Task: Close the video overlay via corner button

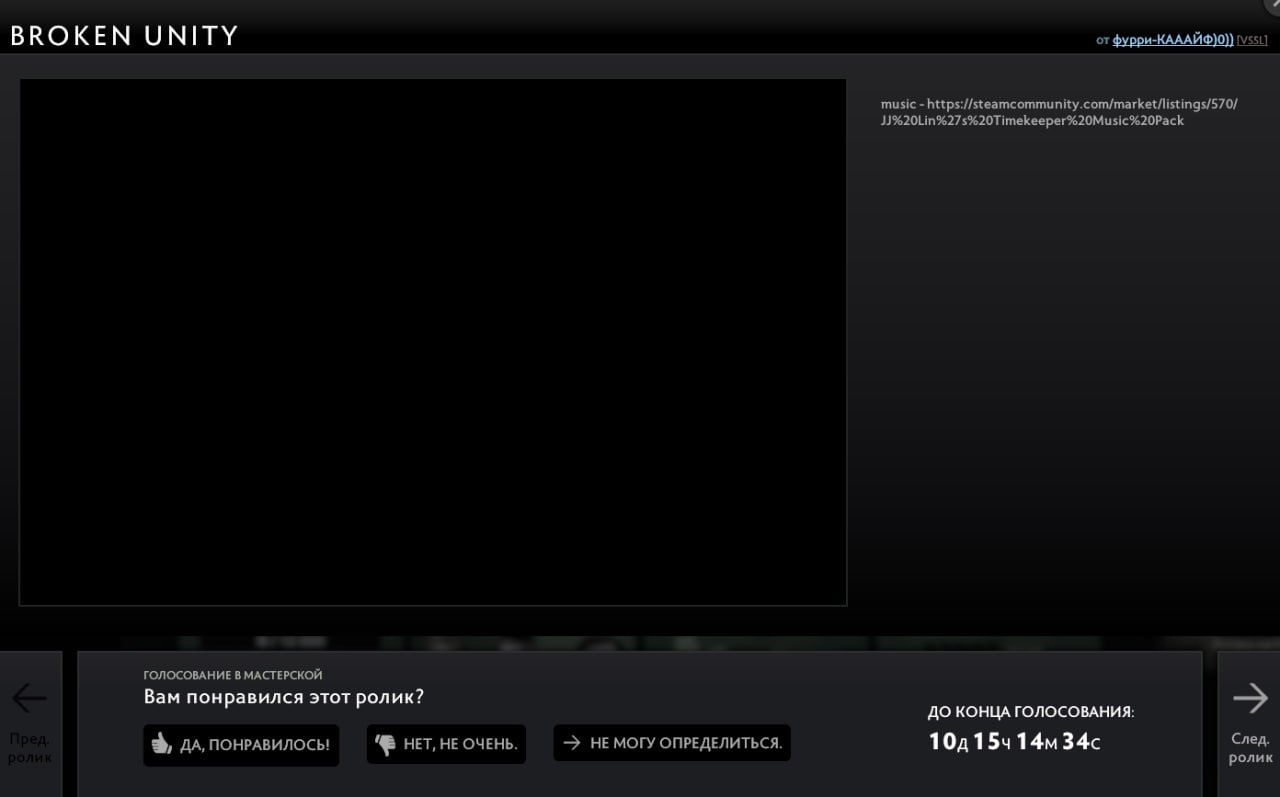Action: point(1273,4)
